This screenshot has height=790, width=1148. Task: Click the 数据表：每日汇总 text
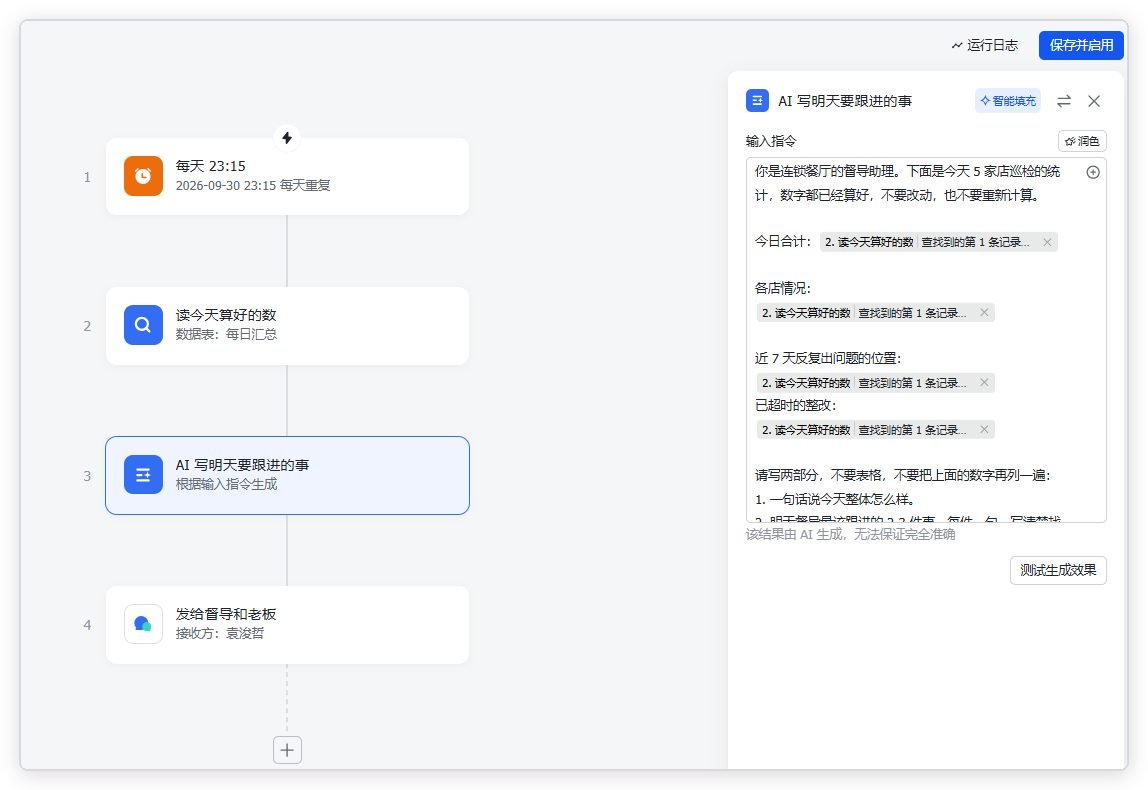click(226, 334)
